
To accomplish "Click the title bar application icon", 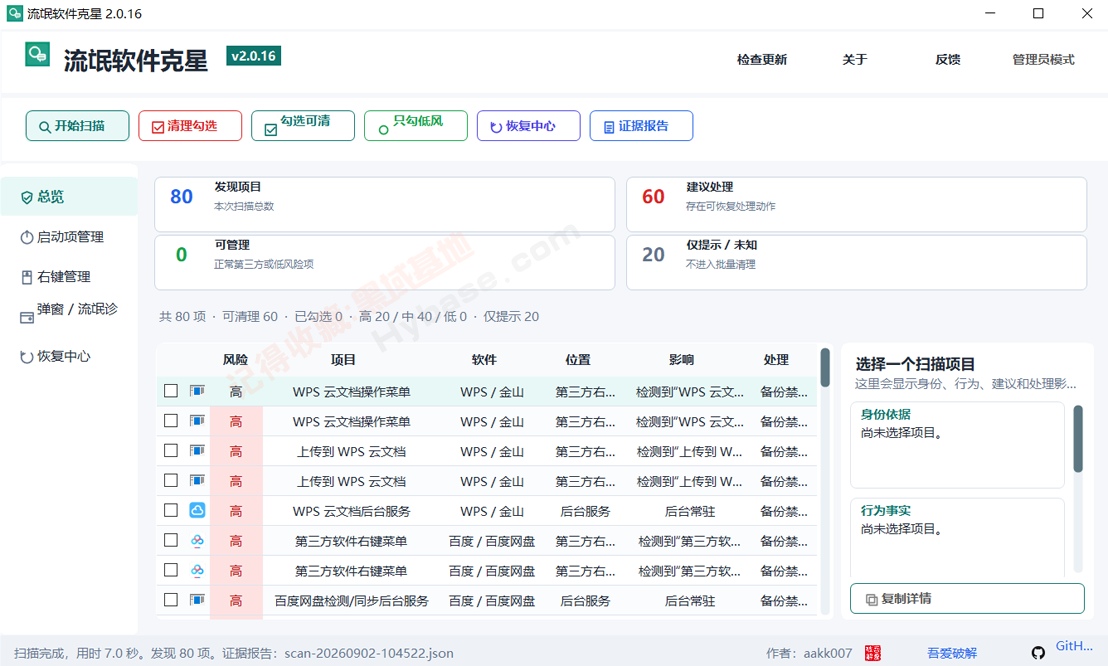I will coord(15,13).
